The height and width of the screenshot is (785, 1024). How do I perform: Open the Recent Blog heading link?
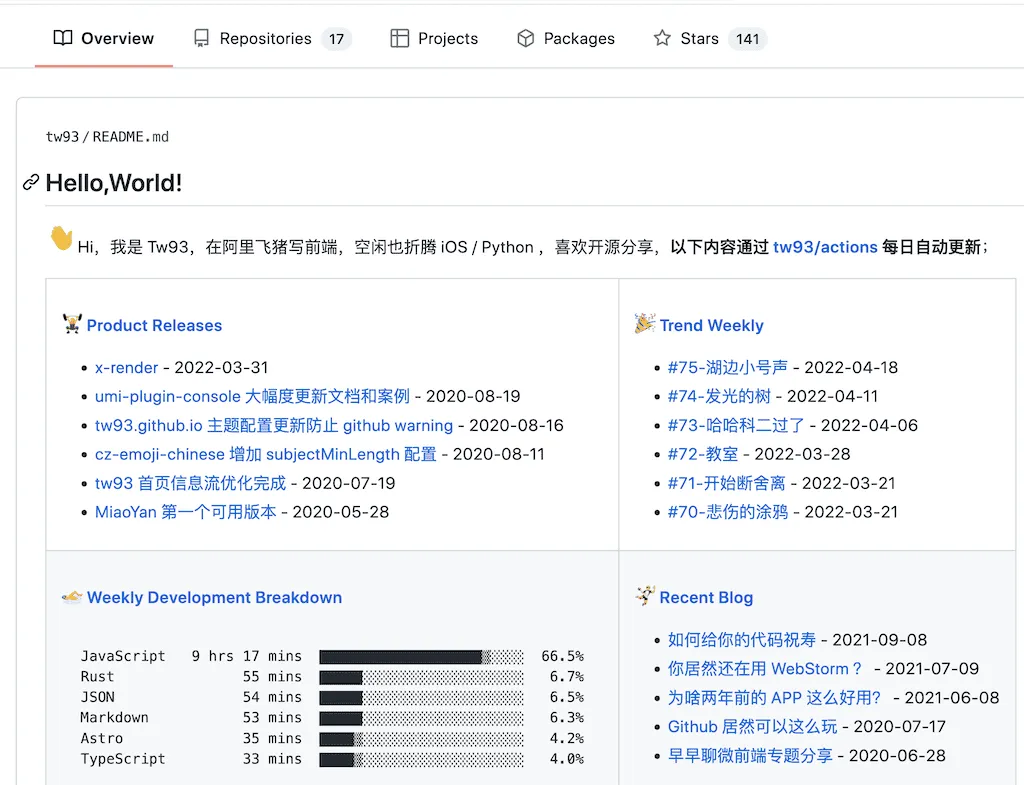coord(707,597)
